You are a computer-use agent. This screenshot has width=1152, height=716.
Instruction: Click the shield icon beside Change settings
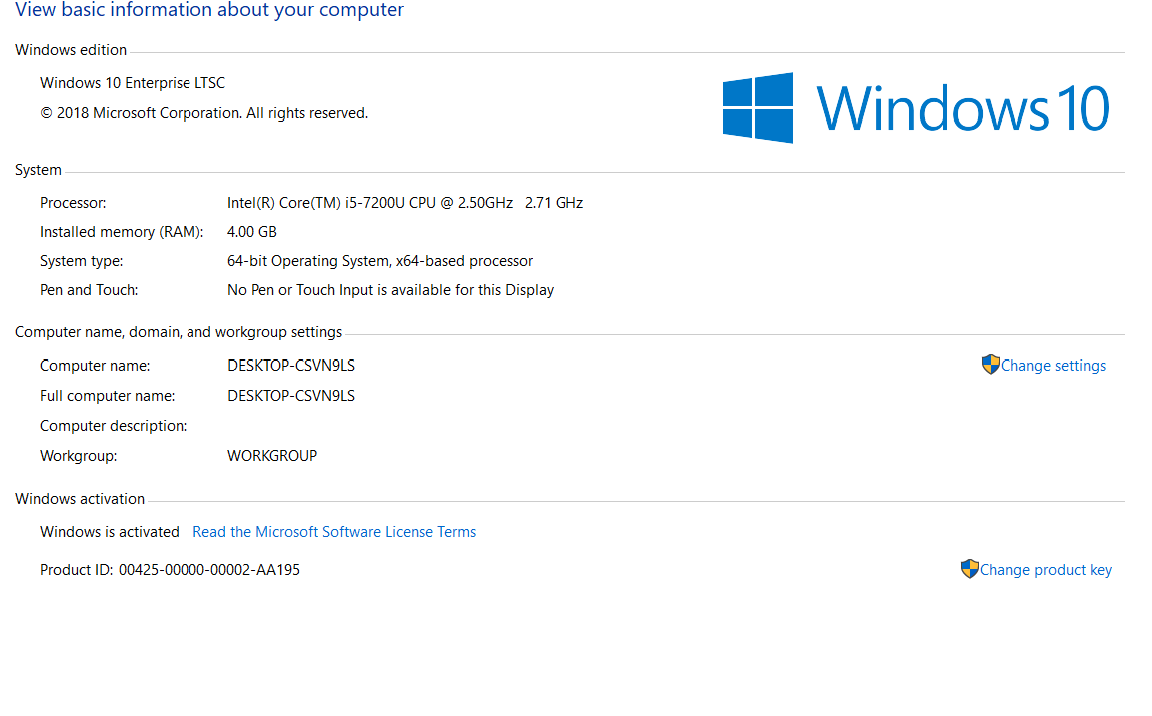[991, 365]
